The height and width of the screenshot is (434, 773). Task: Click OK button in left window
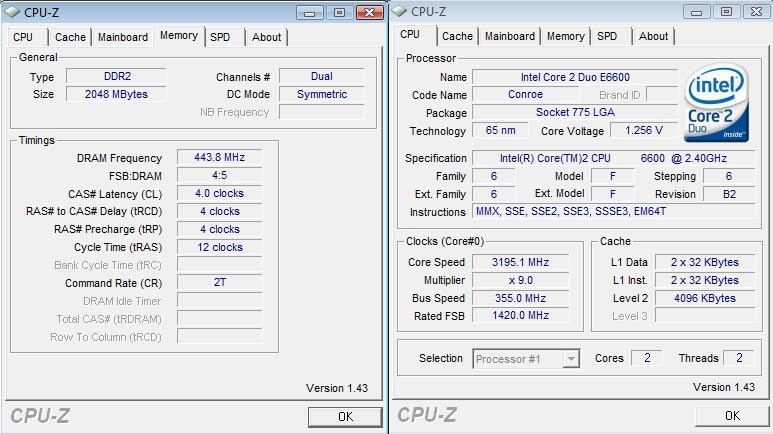tap(345, 417)
